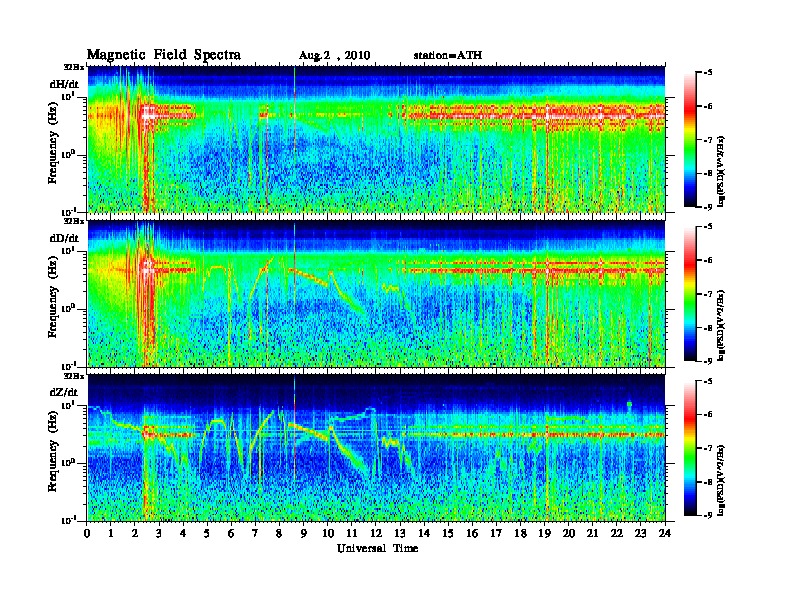
Task: Select the dH/dt panel label
Action: (64, 84)
